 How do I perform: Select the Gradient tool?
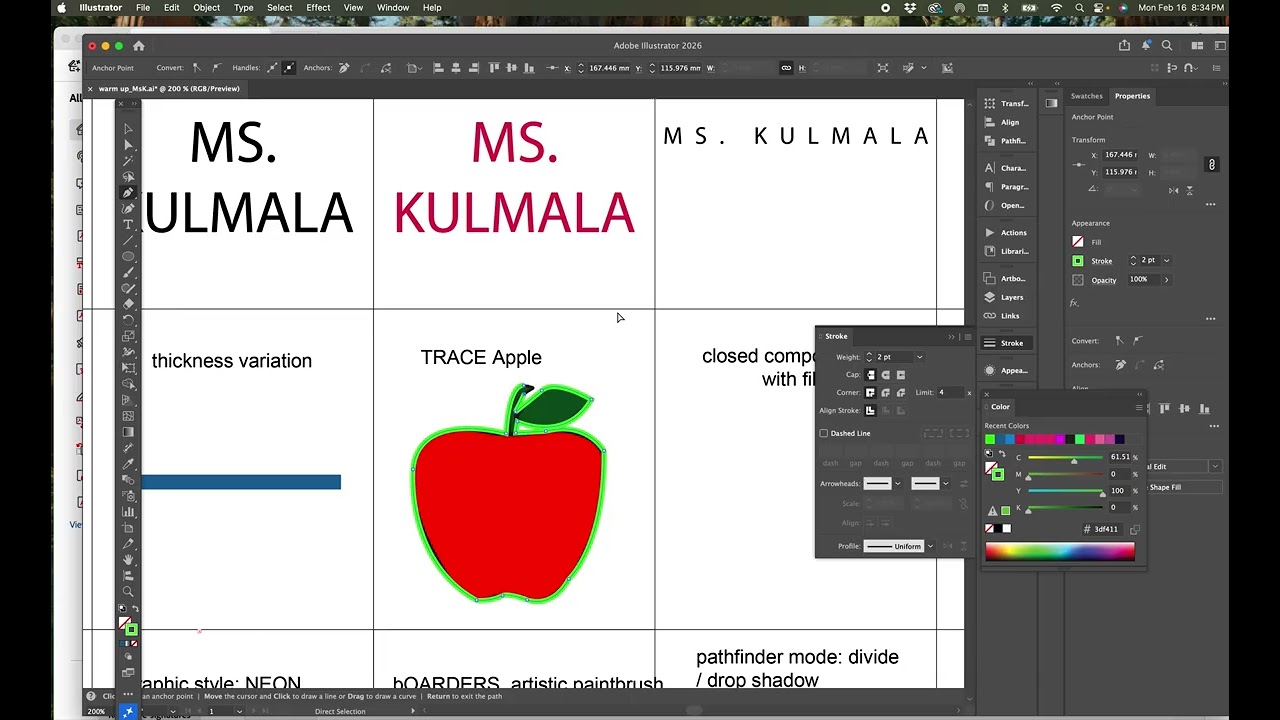[x=128, y=432]
